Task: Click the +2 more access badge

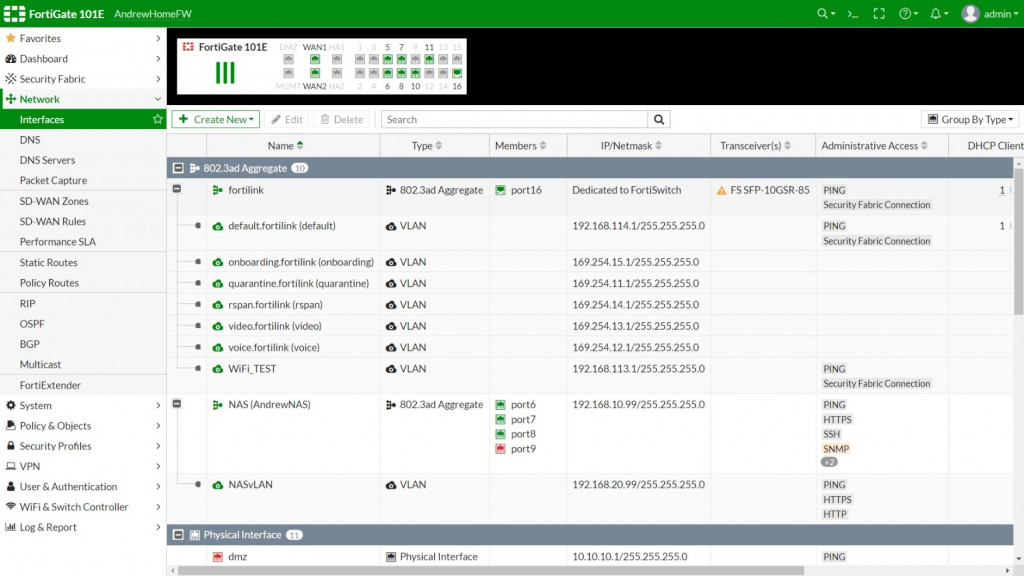Action: tap(829, 462)
